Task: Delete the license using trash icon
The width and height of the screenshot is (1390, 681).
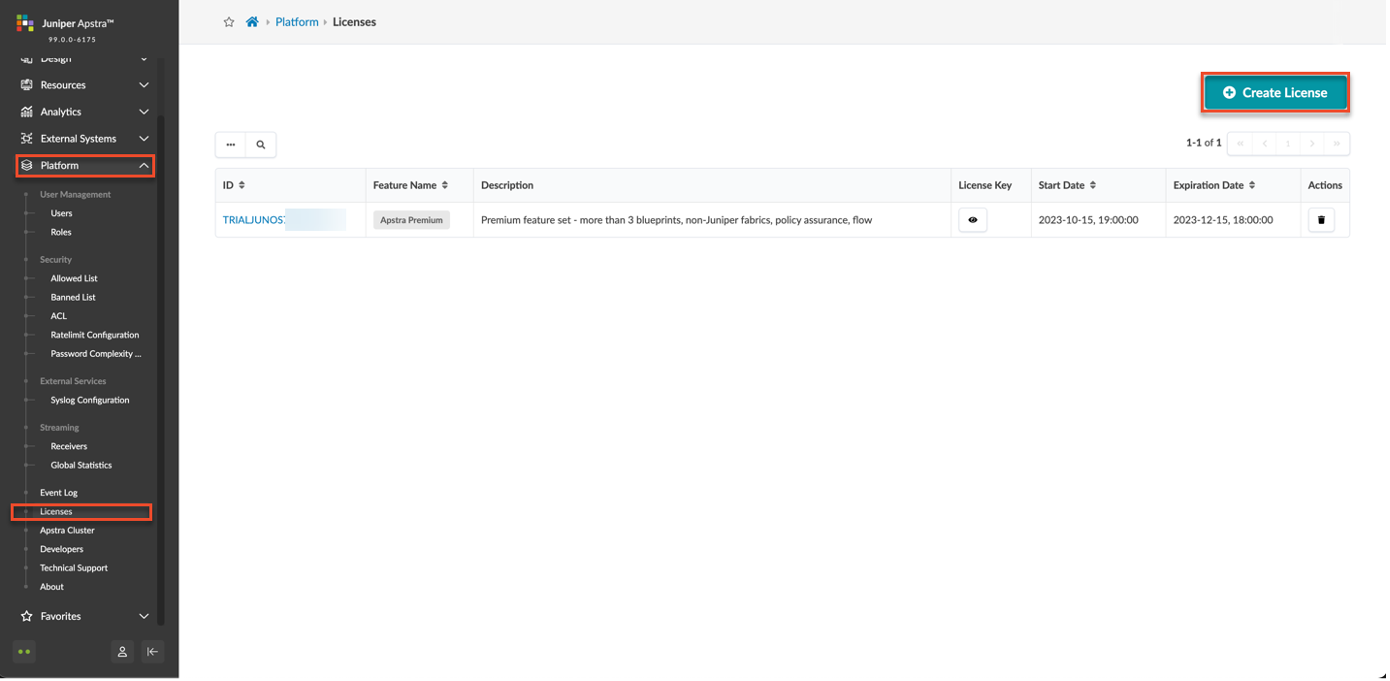Action: 1321,220
